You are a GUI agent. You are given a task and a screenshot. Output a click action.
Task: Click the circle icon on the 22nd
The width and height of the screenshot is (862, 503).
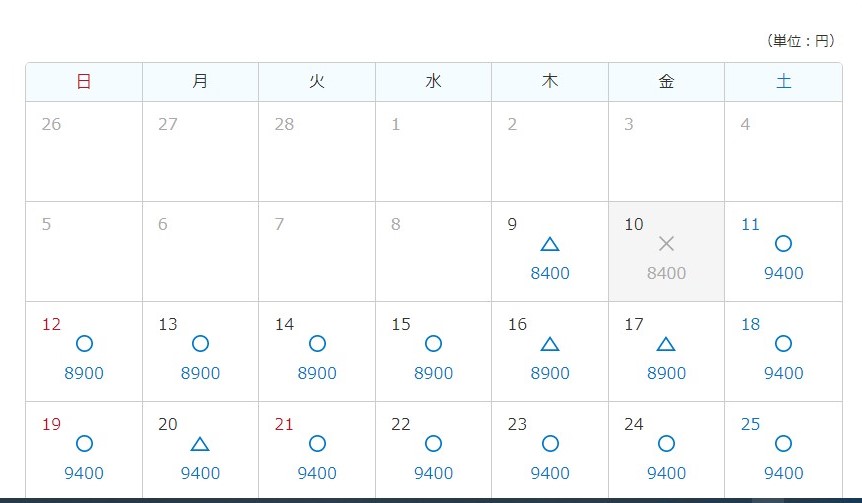click(433, 444)
